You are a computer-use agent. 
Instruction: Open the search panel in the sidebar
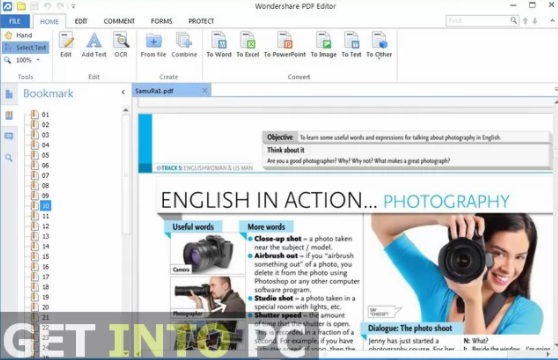coord(9,158)
